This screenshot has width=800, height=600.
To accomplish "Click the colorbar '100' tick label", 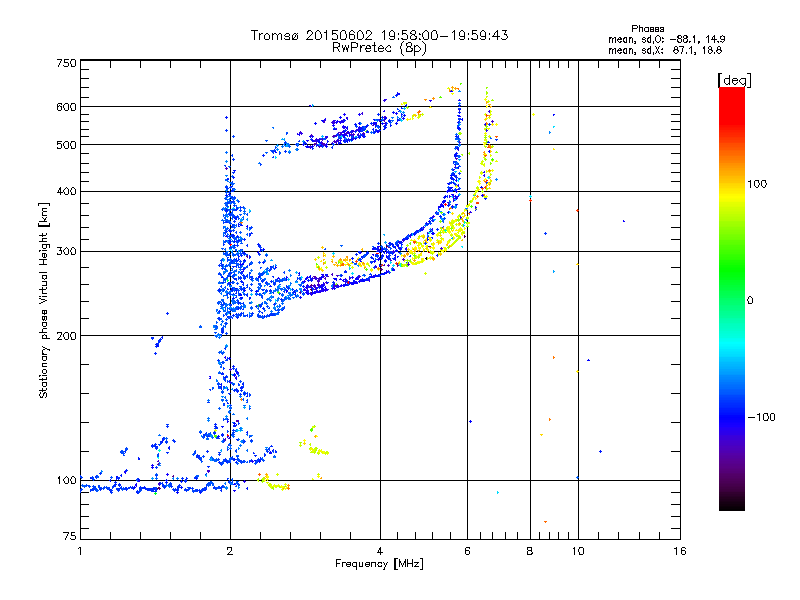I will (x=757, y=184).
